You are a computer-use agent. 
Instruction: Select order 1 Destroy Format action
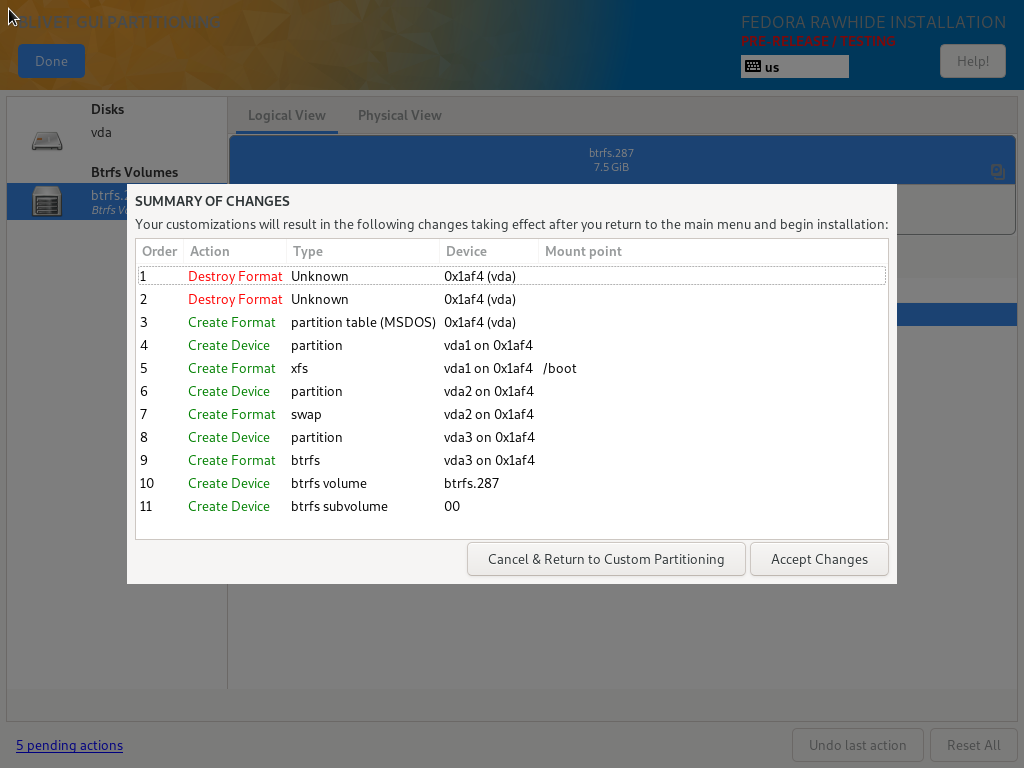click(x=512, y=276)
